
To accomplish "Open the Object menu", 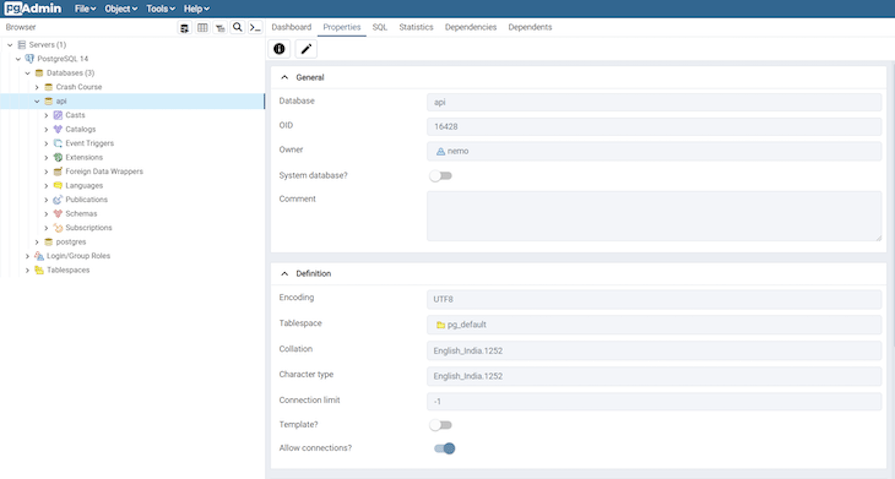I will pyautogui.click(x=121, y=9).
